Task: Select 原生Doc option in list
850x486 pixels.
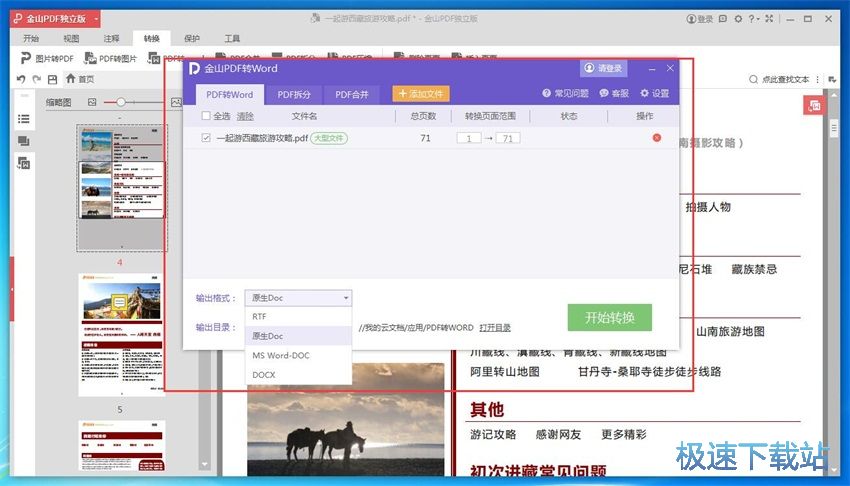Action: 298,336
